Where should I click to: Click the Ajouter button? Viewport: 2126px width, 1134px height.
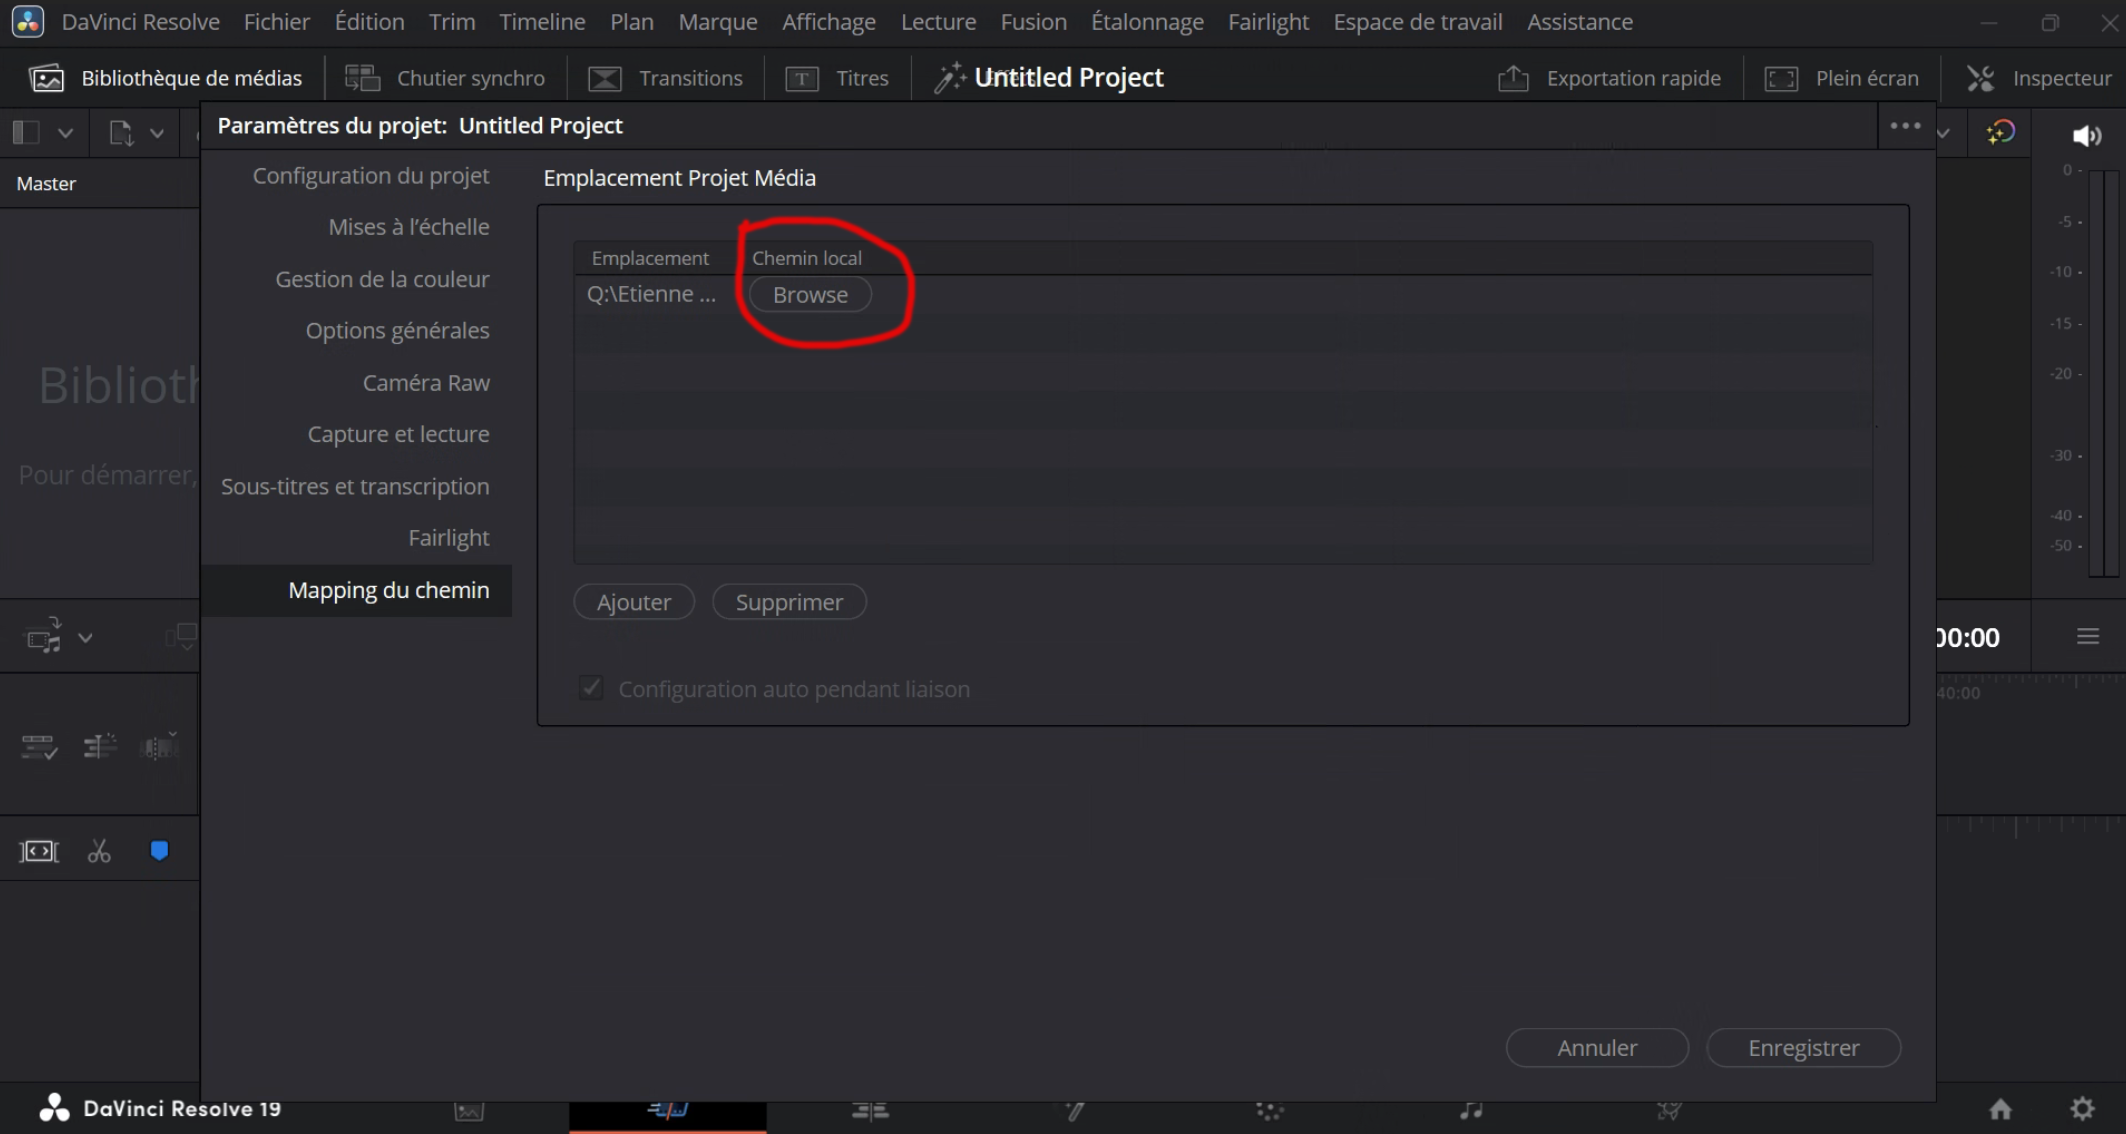pos(633,602)
